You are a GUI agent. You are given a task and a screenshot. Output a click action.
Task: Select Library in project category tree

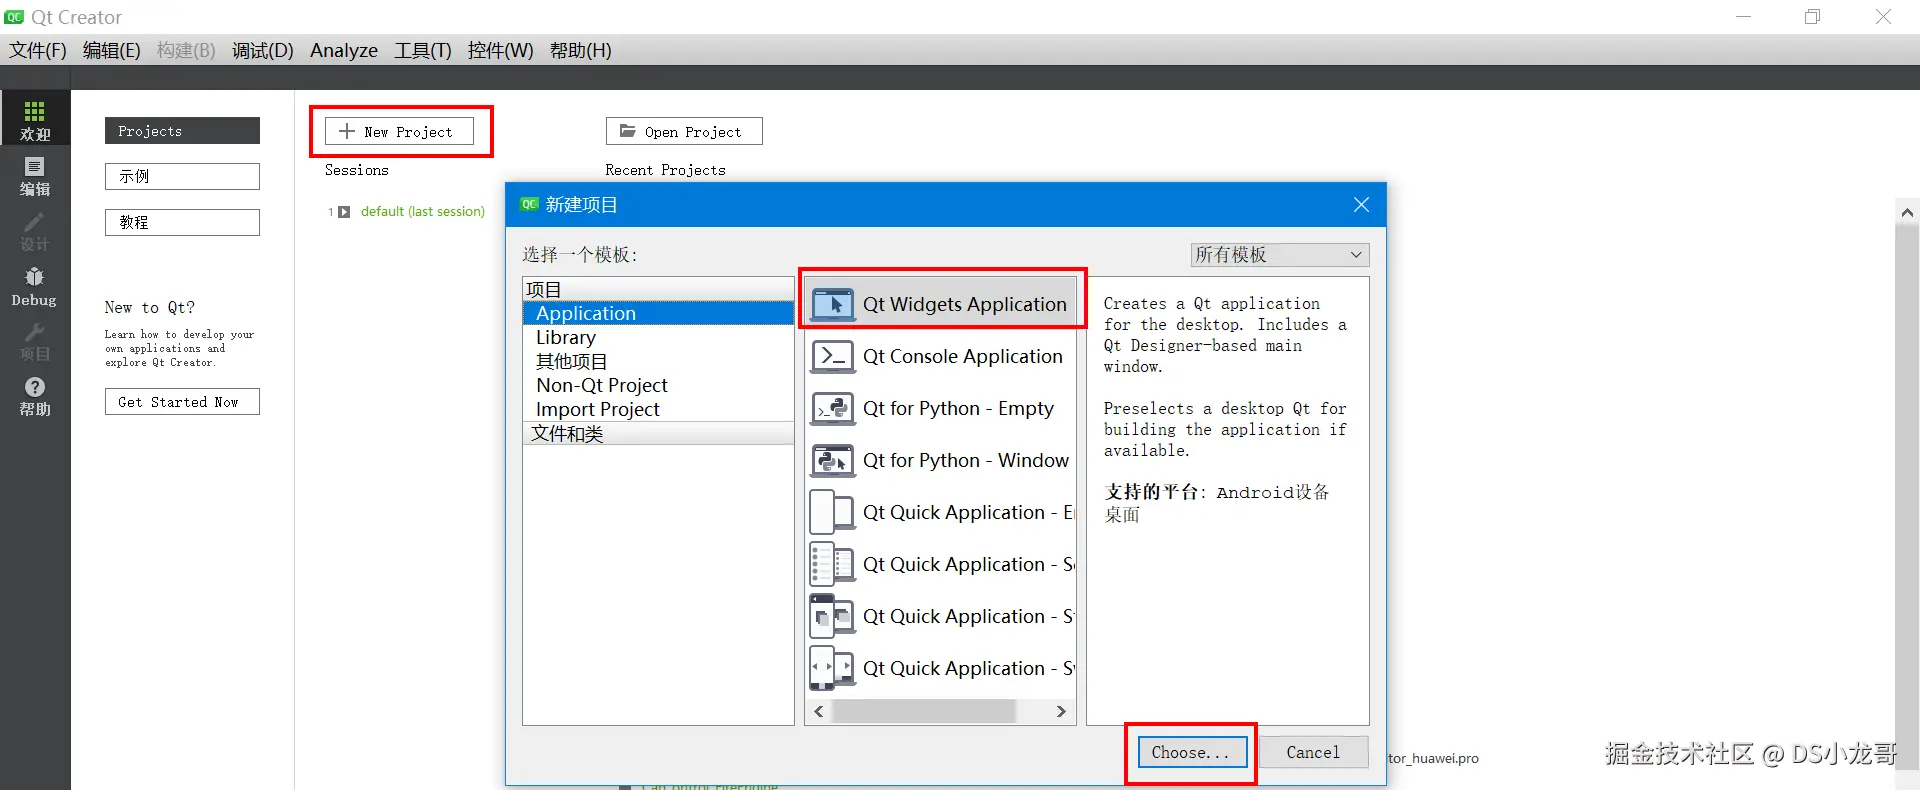click(x=566, y=337)
